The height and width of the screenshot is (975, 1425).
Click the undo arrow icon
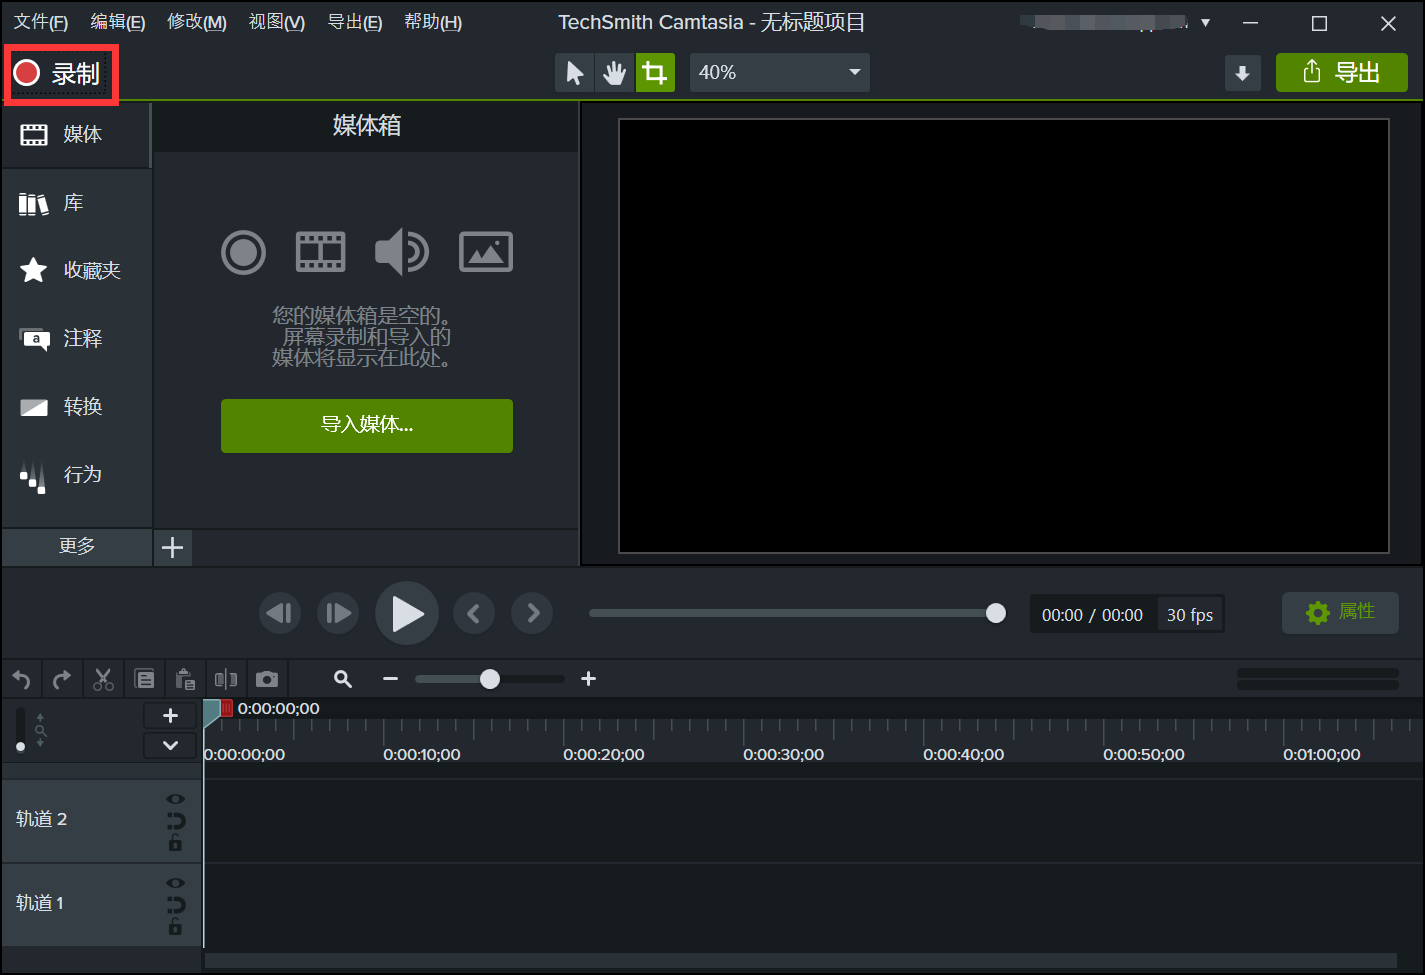[x=21, y=680]
